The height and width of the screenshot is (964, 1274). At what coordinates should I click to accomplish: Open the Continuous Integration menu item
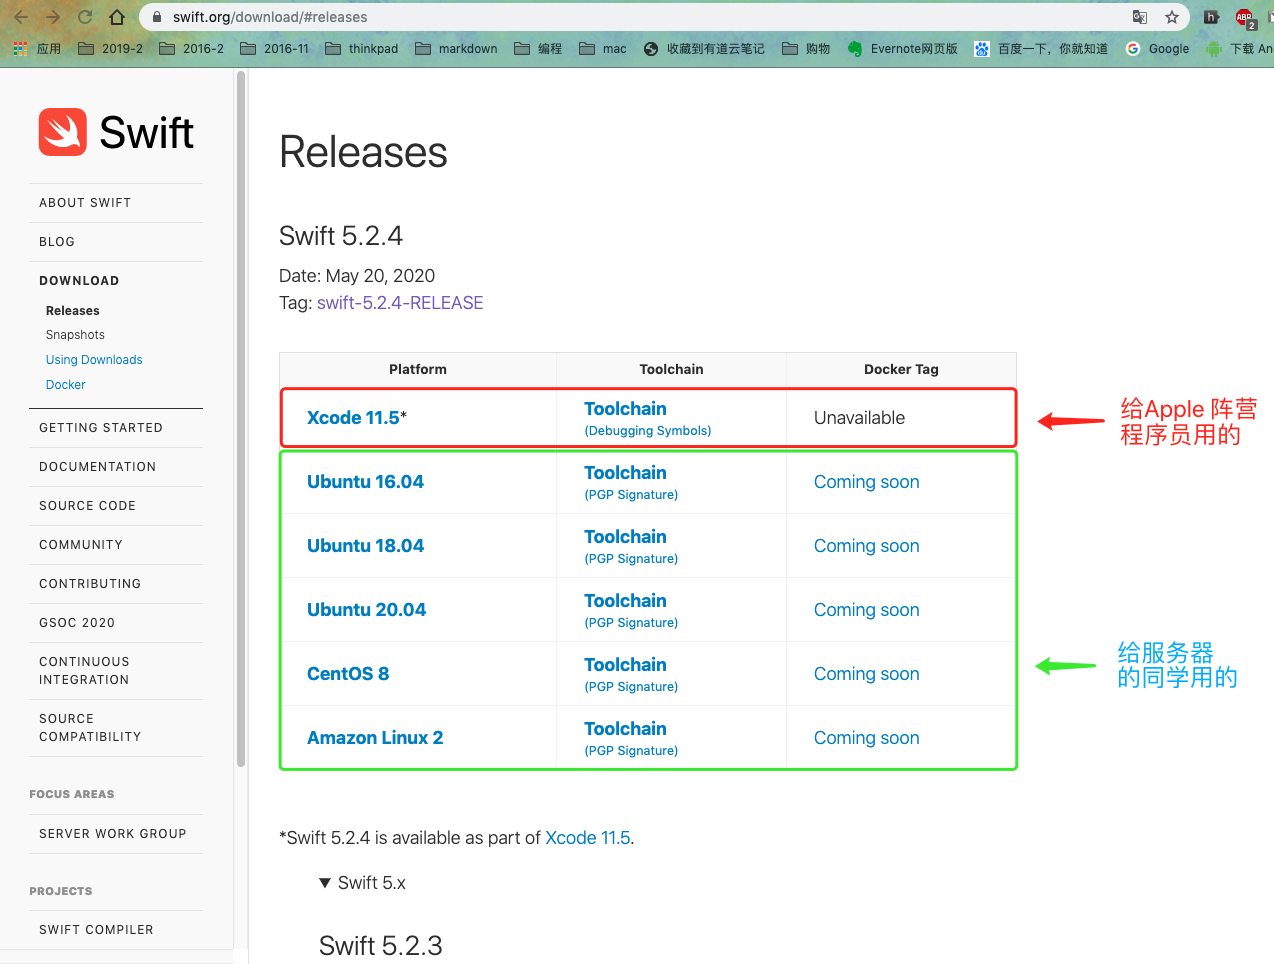point(84,671)
